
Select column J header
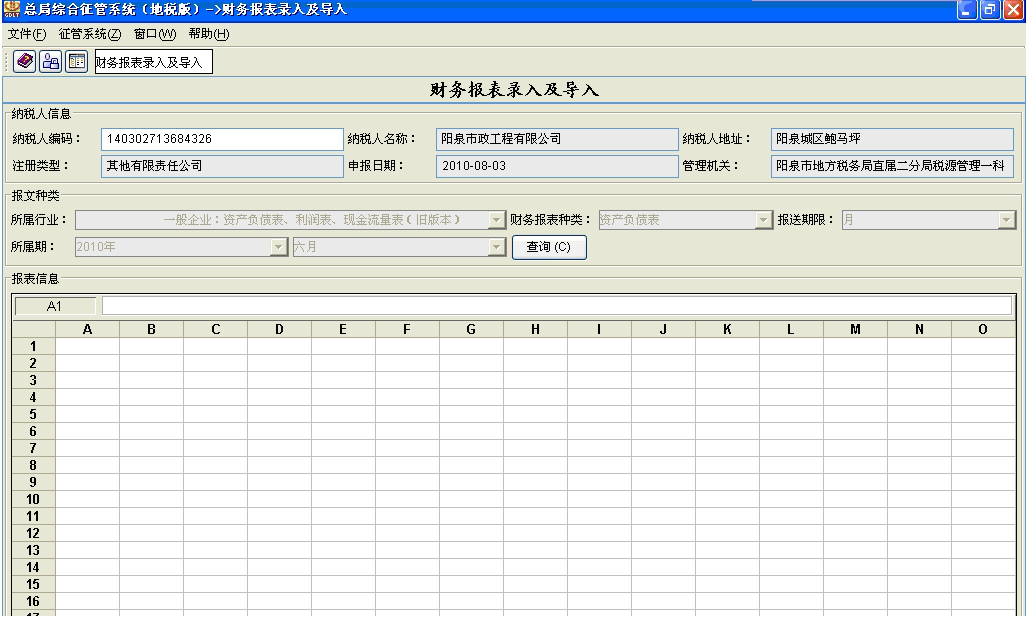point(663,329)
